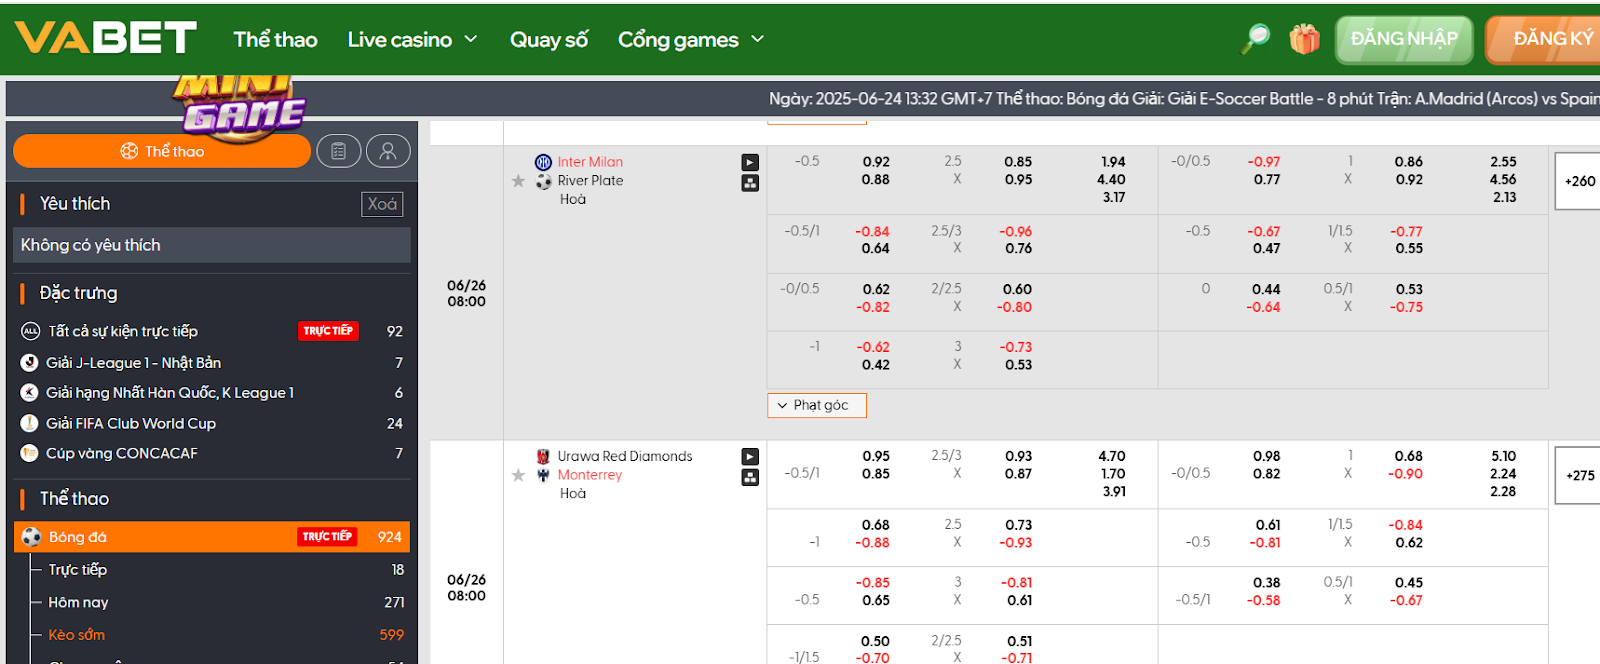Click the ĐĂNG KÝ register button

(1545, 39)
